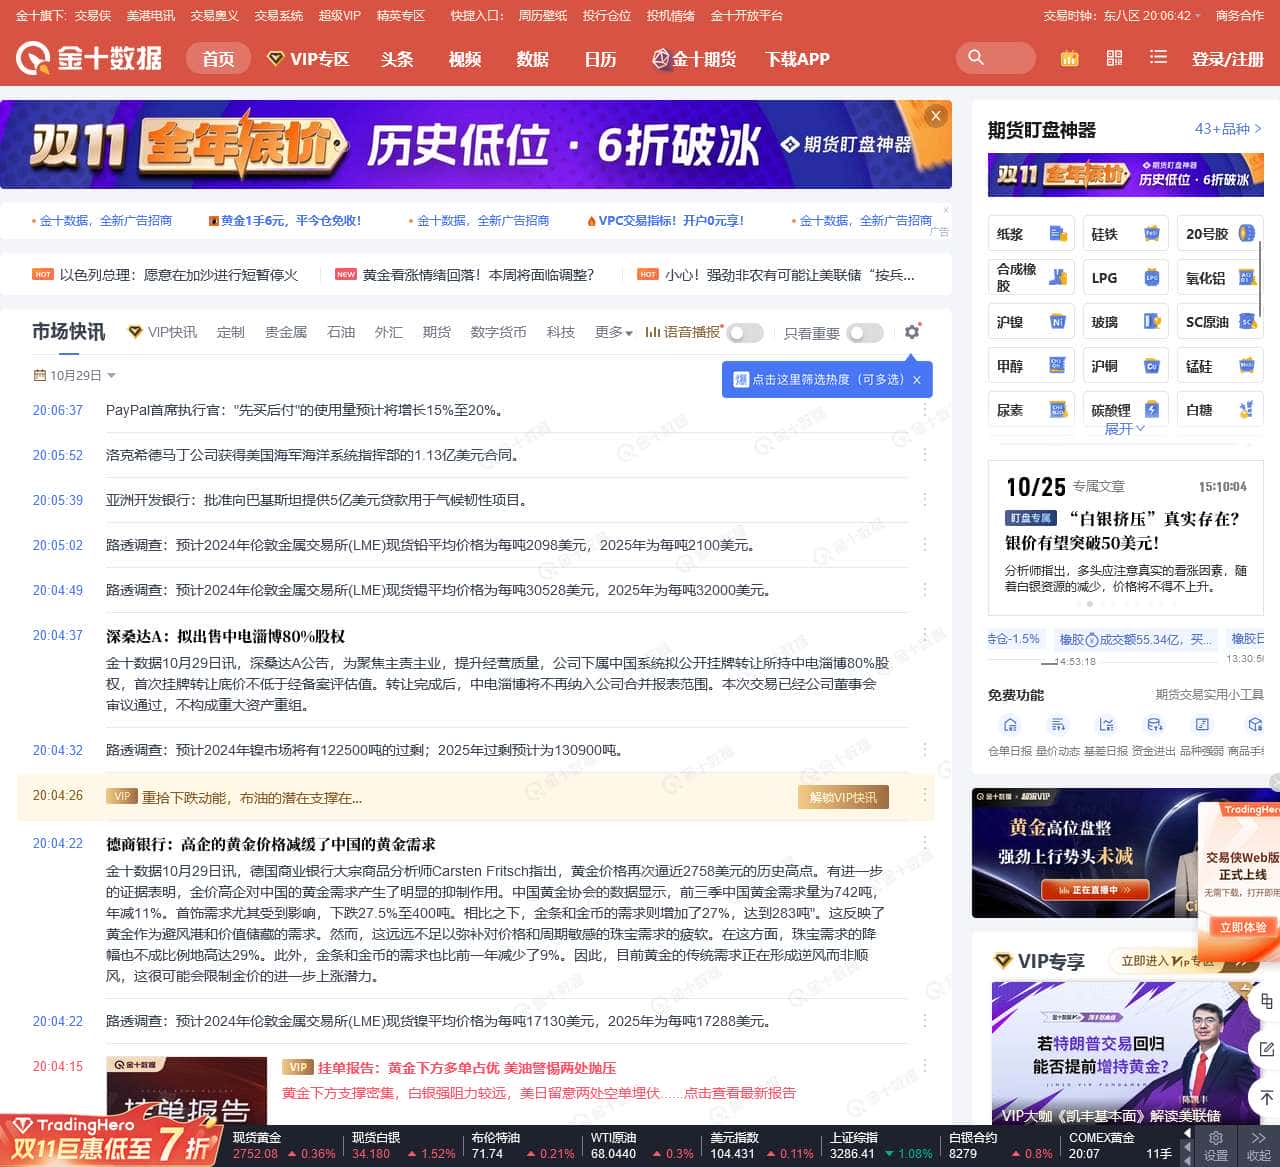The height and width of the screenshot is (1167, 1280).
Task: Click 立即体验 button on TradingHero popup
Action: [1243, 927]
